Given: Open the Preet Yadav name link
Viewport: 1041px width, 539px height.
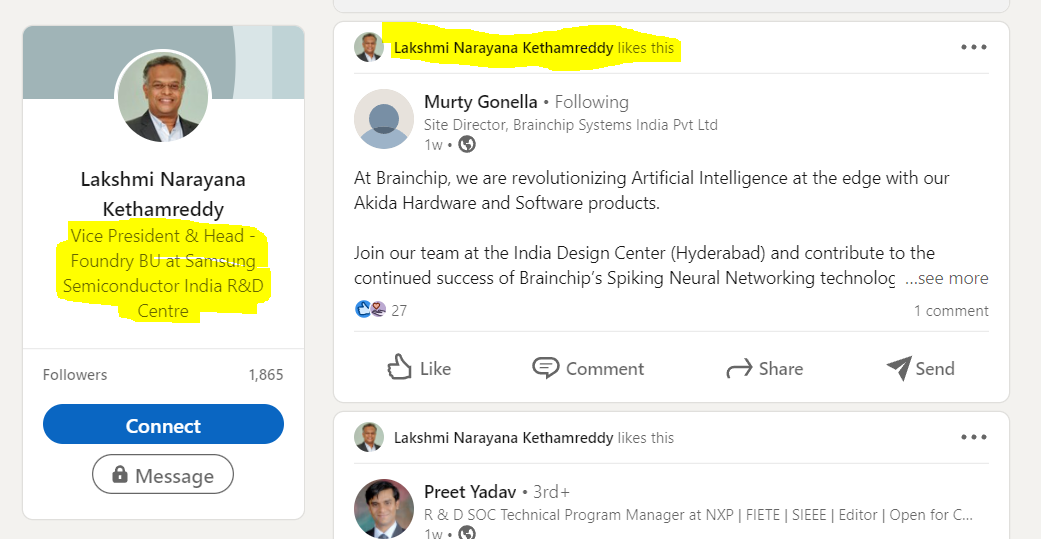Looking at the screenshot, I should [470, 492].
